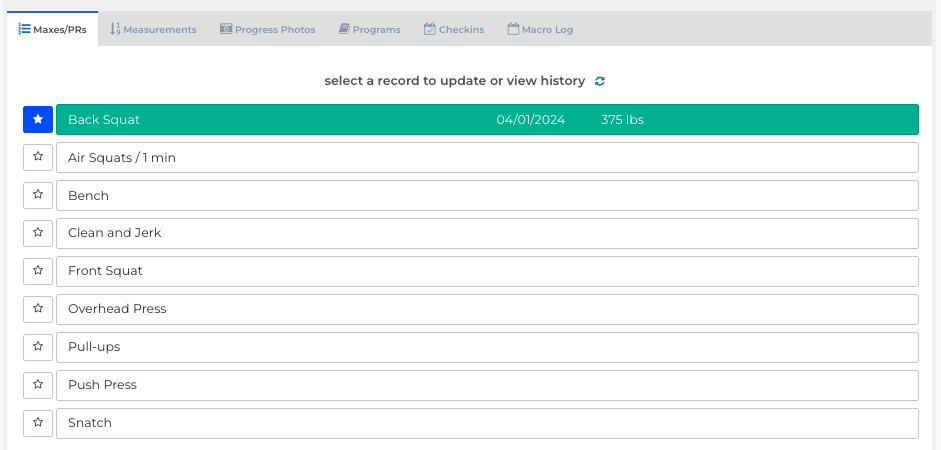
Task: Open the Checkins tab
Action: coord(454,29)
